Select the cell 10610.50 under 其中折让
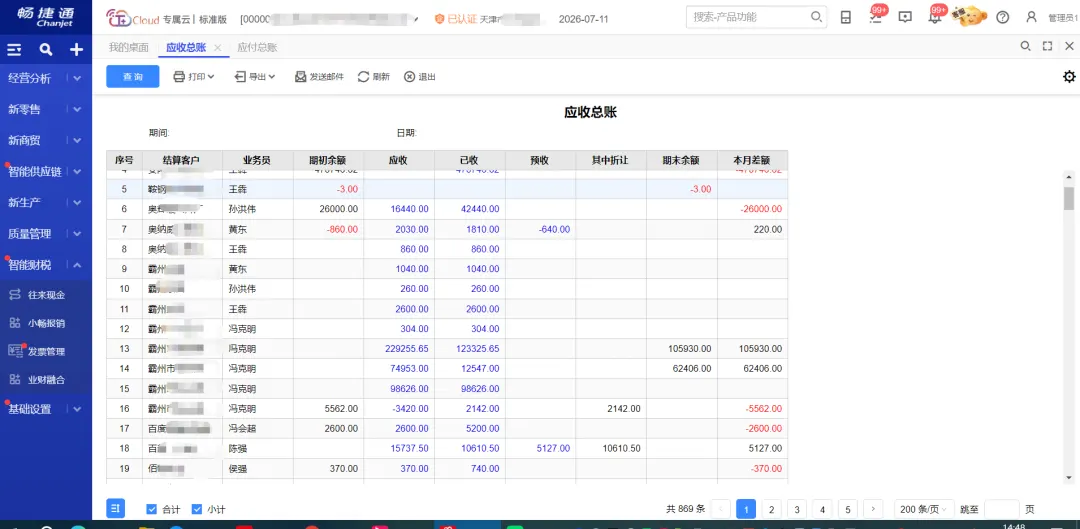 611,448
